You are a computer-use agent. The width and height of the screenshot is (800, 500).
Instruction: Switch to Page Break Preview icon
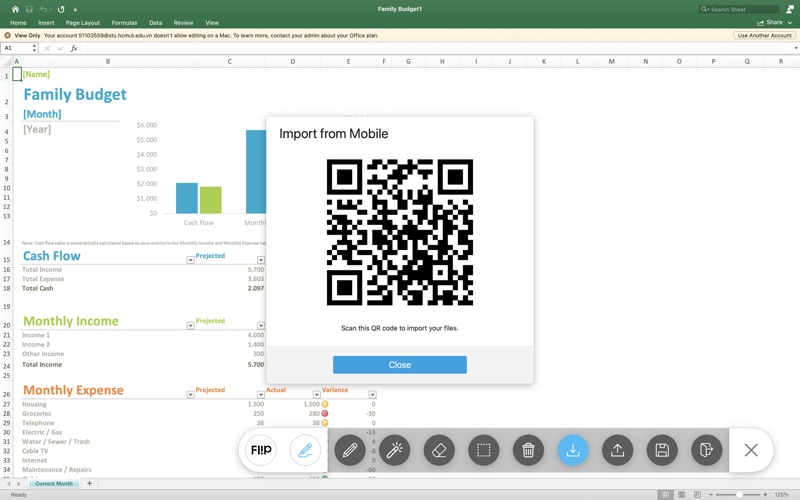[697, 494]
